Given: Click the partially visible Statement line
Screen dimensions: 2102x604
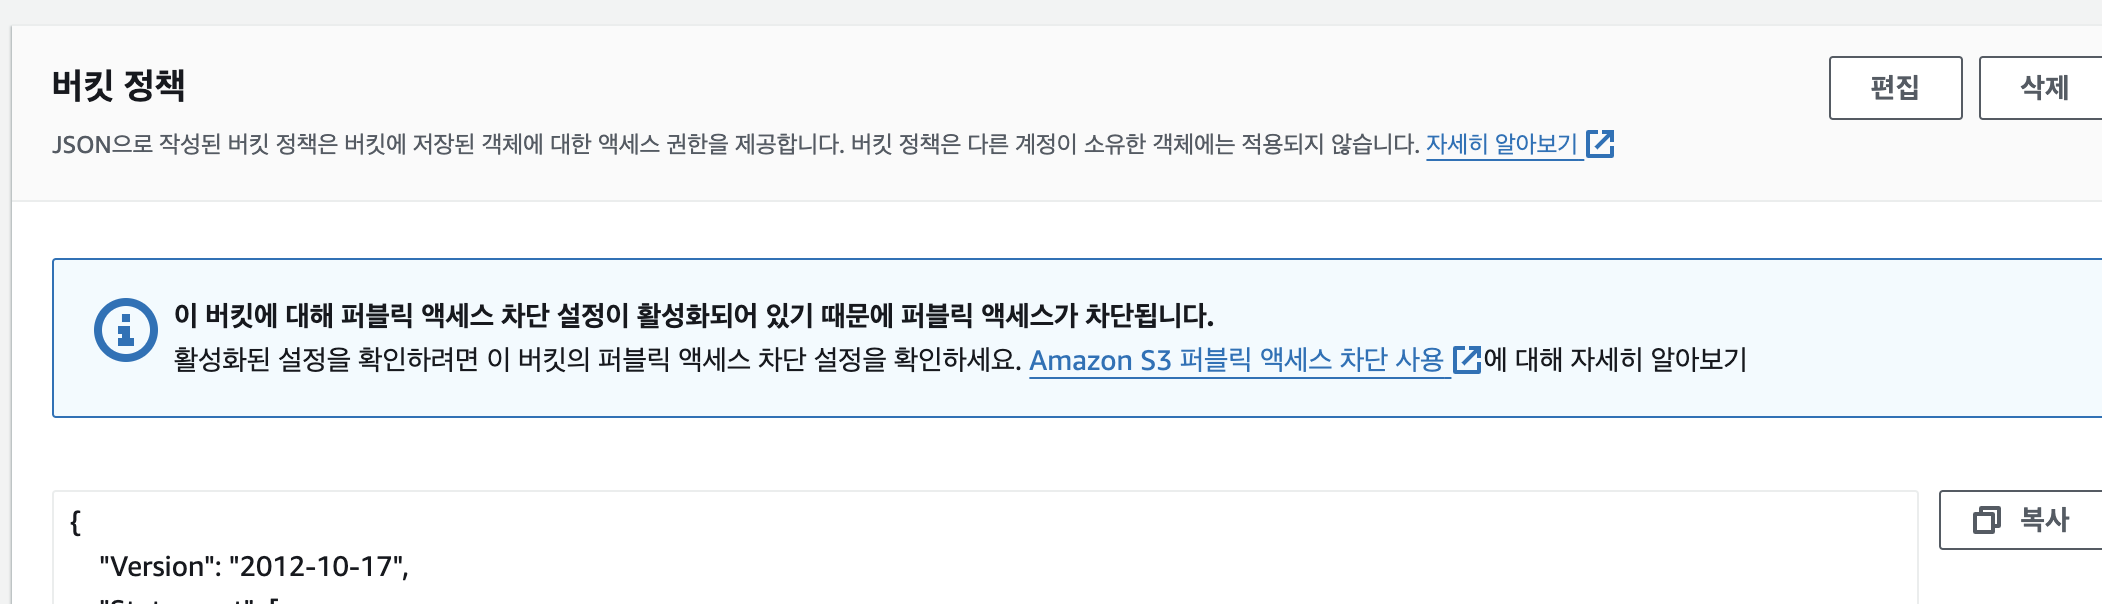Looking at the screenshot, I should click(190, 600).
